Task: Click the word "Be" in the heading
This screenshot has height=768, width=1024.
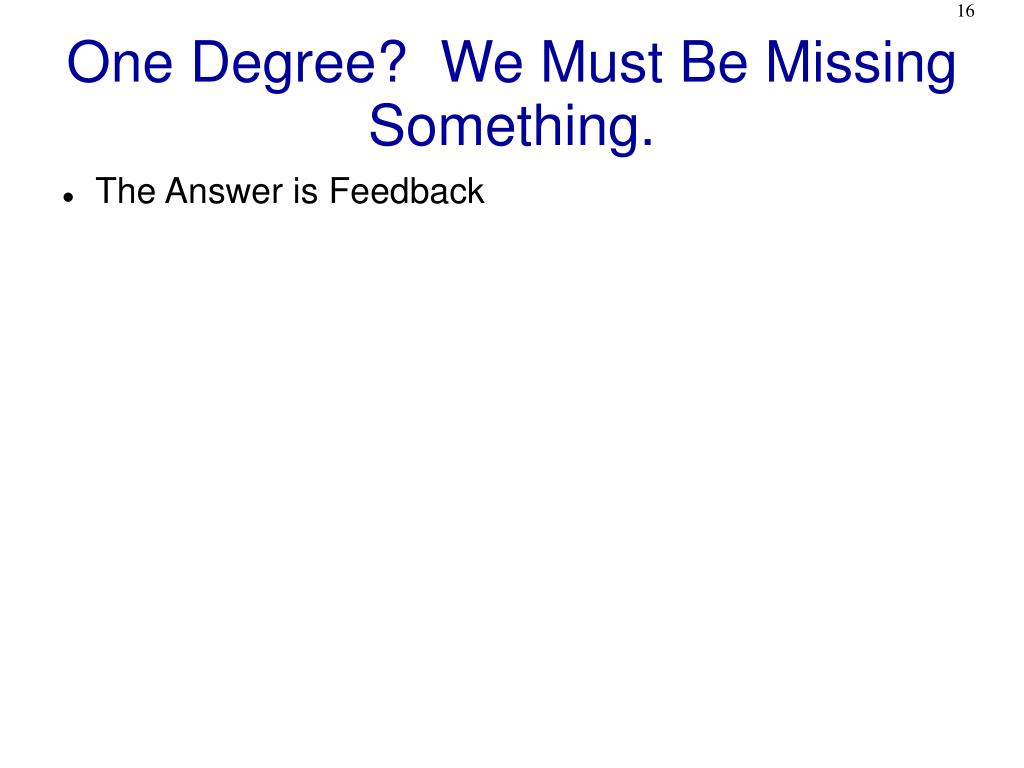Action: click(714, 63)
